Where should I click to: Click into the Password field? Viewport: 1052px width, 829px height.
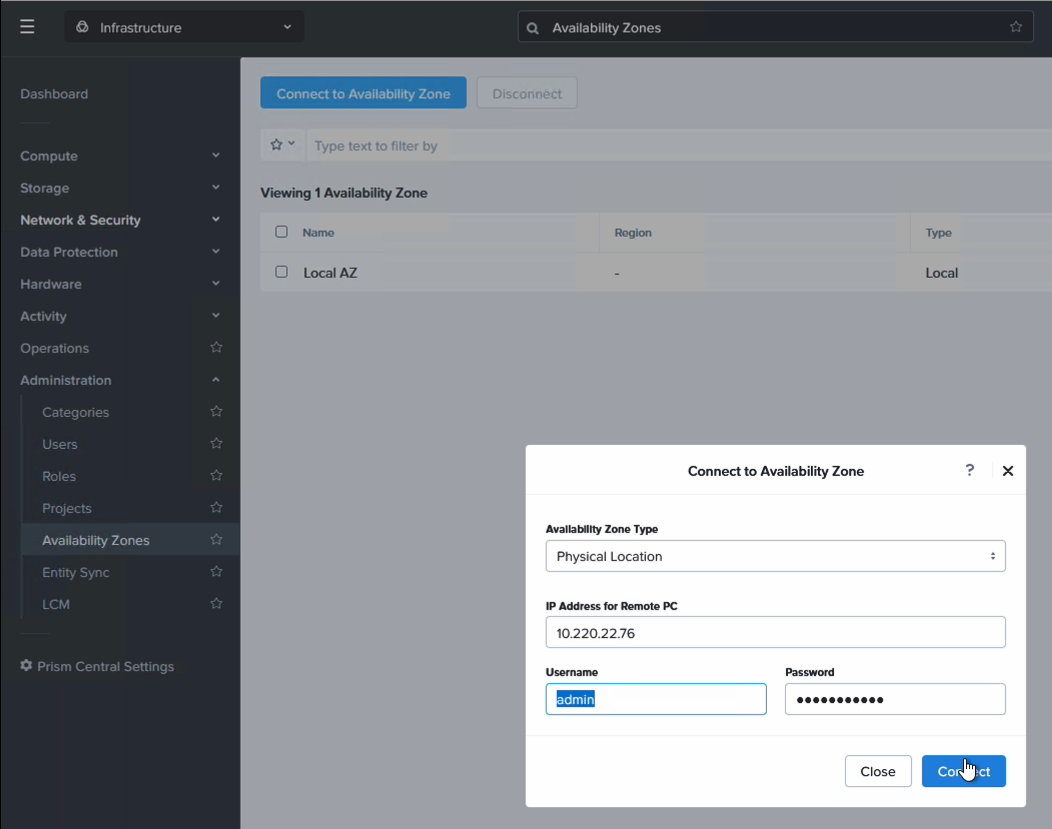click(x=895, y=699)
